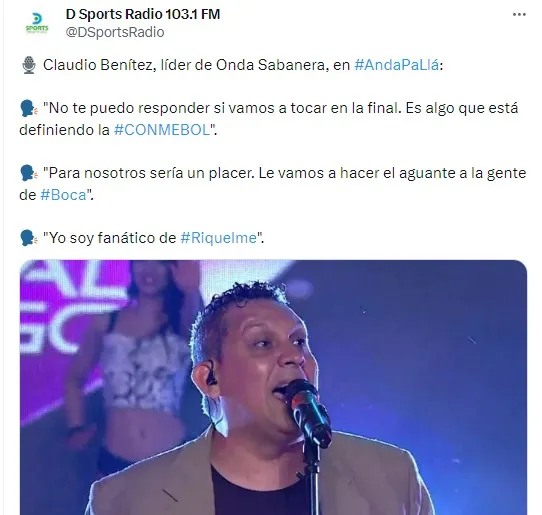Click the @DSportsRadio handle
This screenshot has height=515, width=542.
click(115, 32)
